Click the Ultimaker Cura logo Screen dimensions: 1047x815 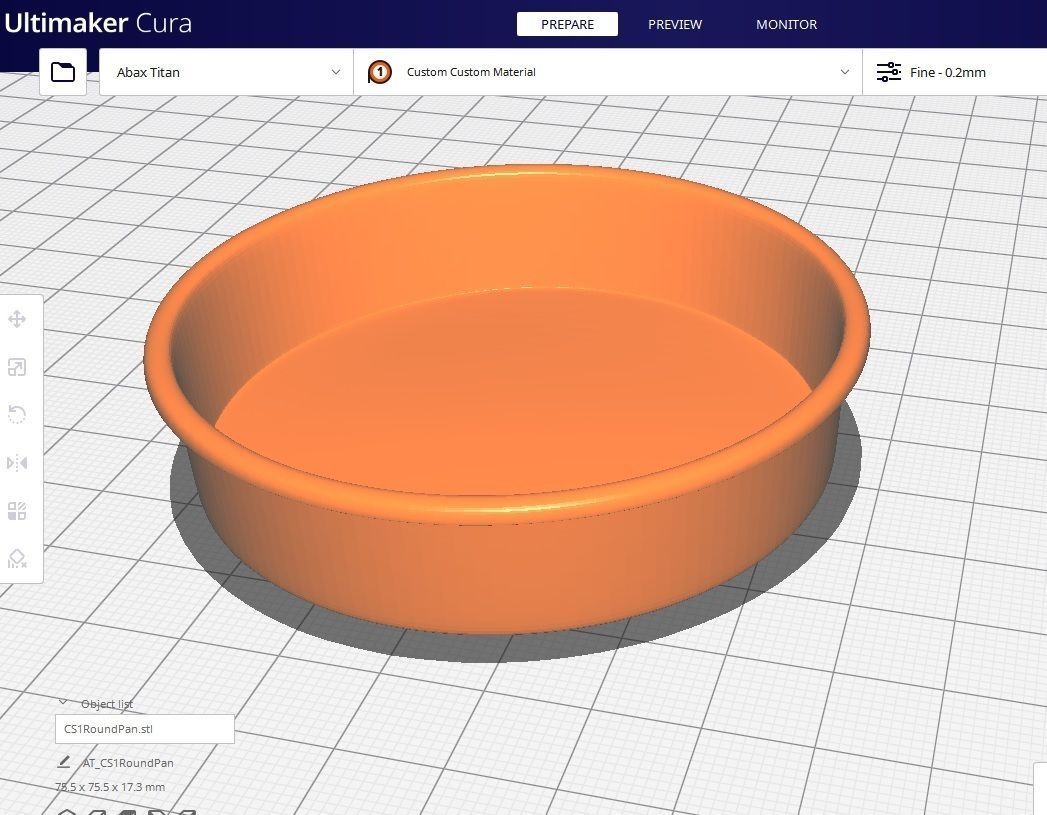coord(97,23)
